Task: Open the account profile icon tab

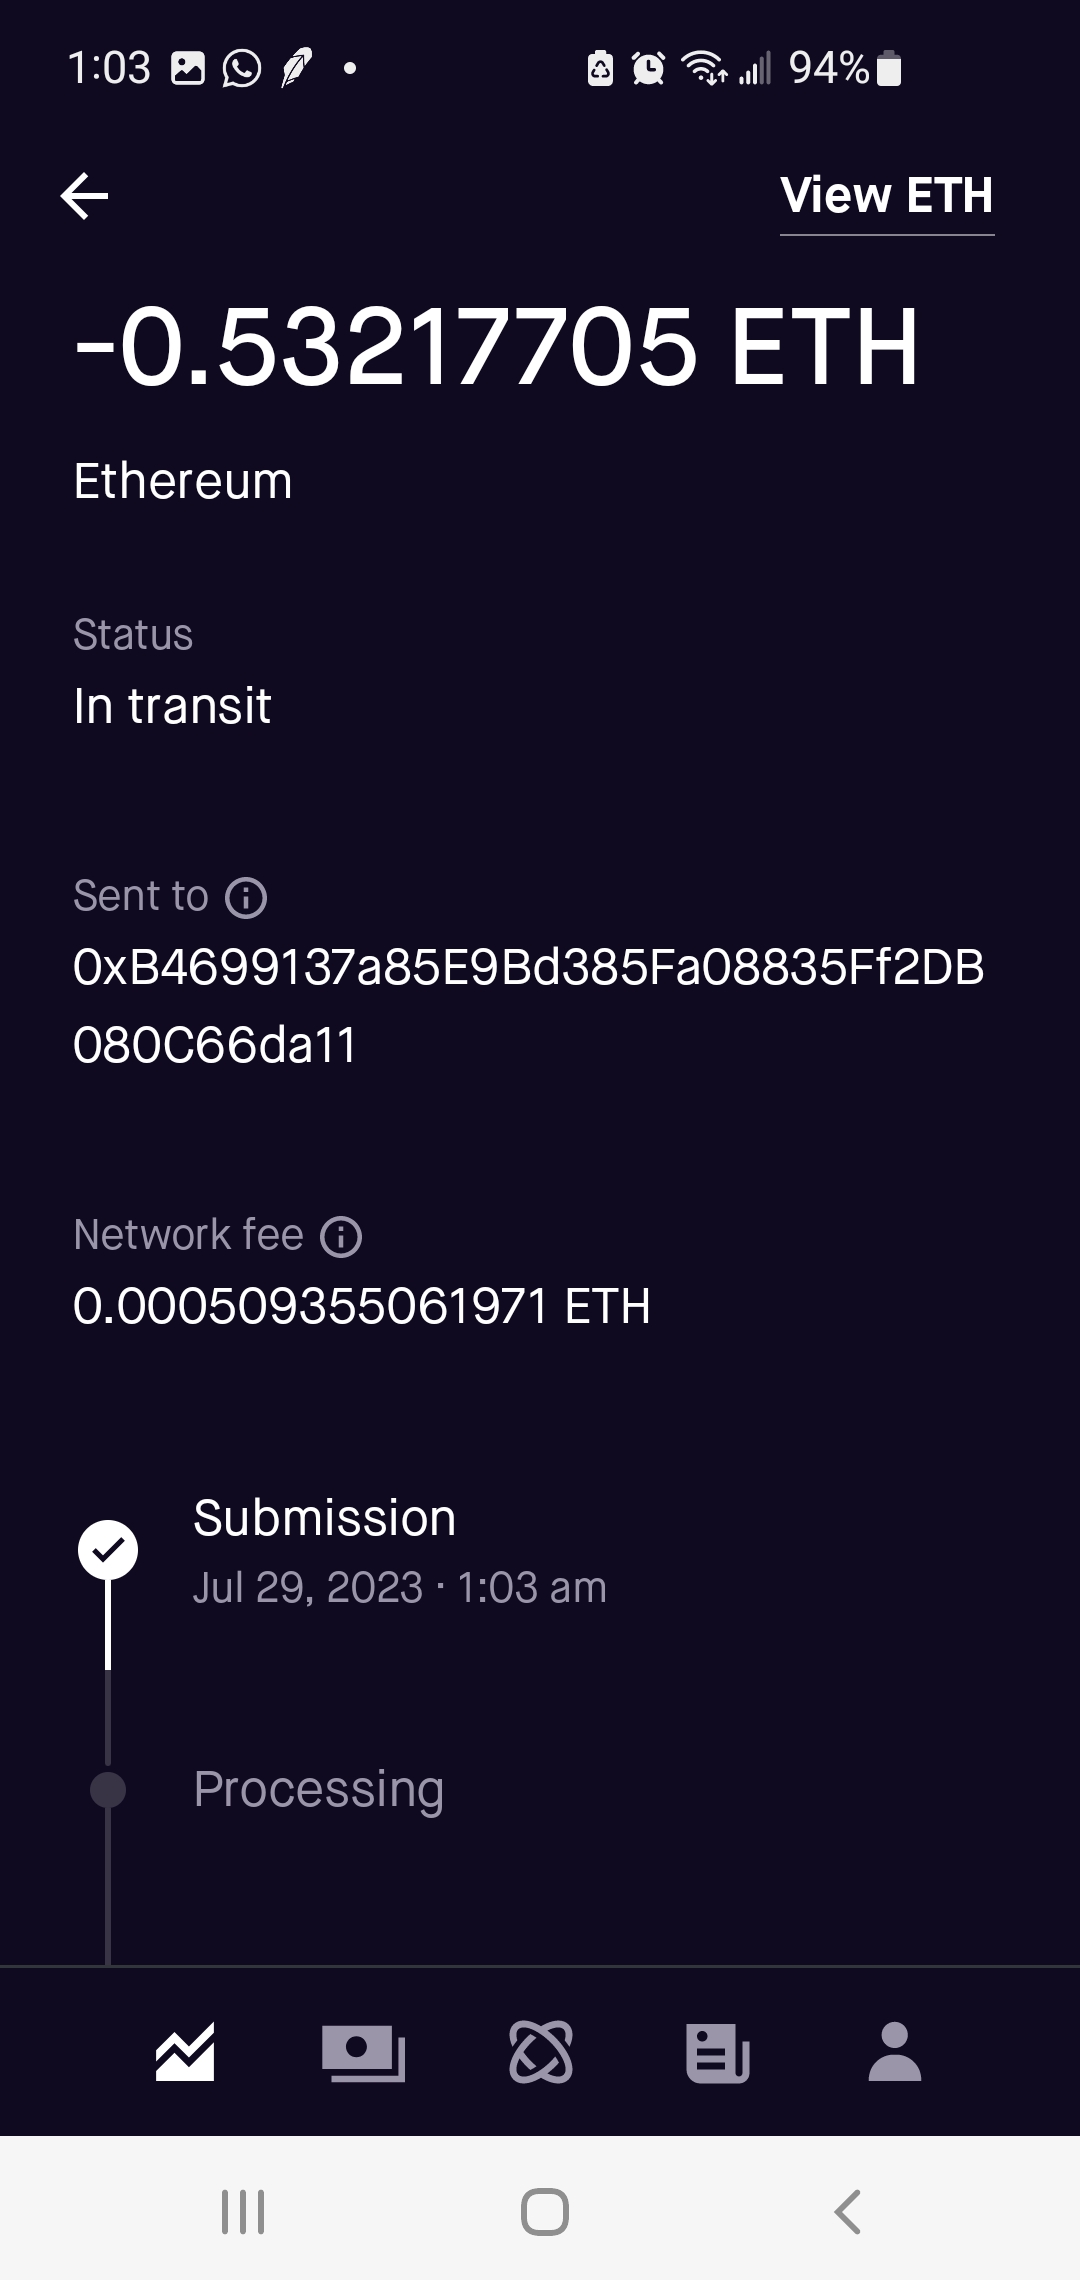Action: pyautogui.click(x=895, y=2052)
